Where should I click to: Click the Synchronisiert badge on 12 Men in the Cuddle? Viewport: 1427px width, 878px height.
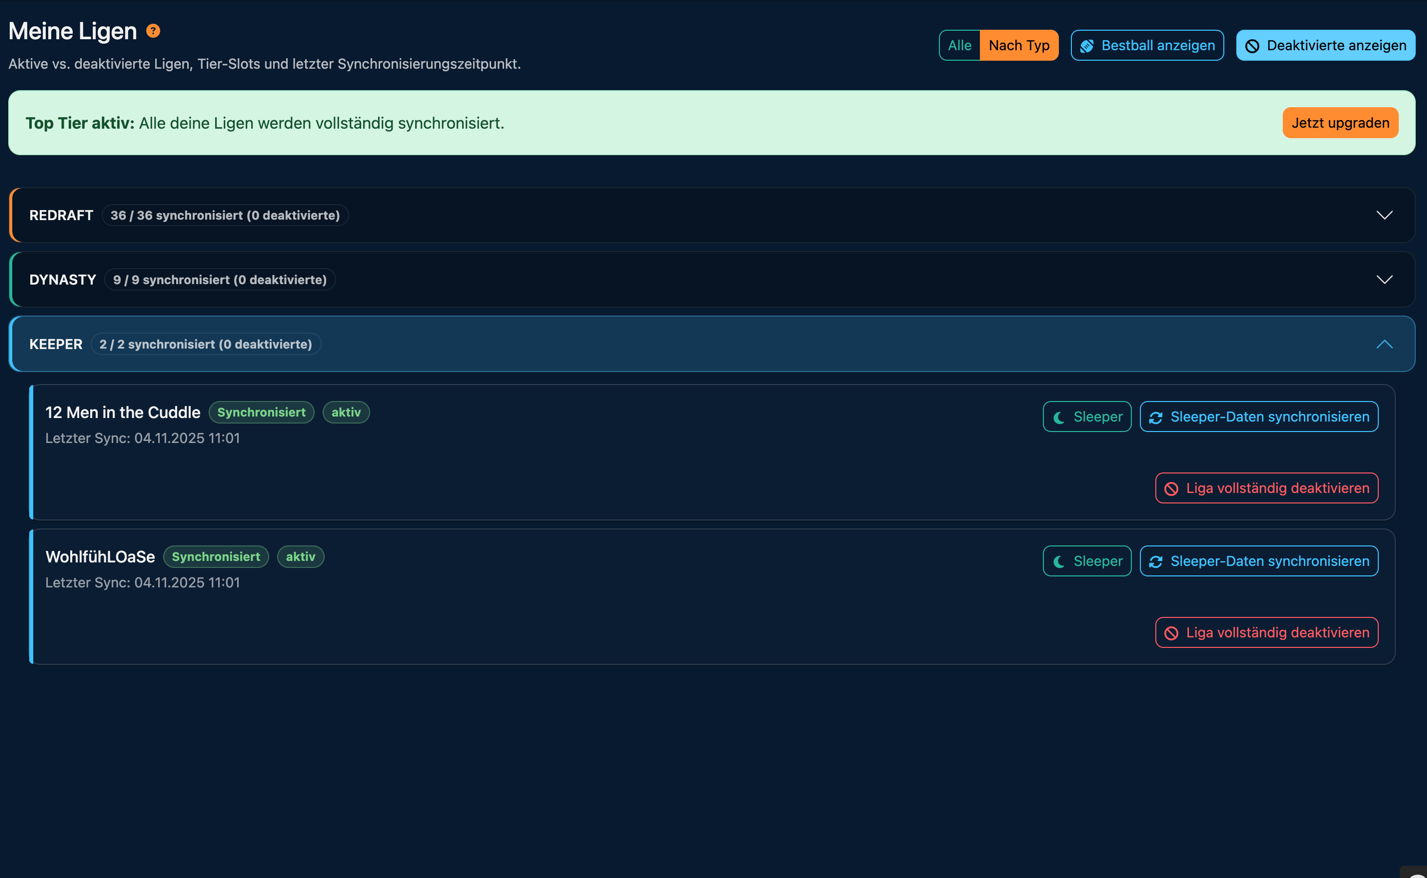click(x=261, y=412)
